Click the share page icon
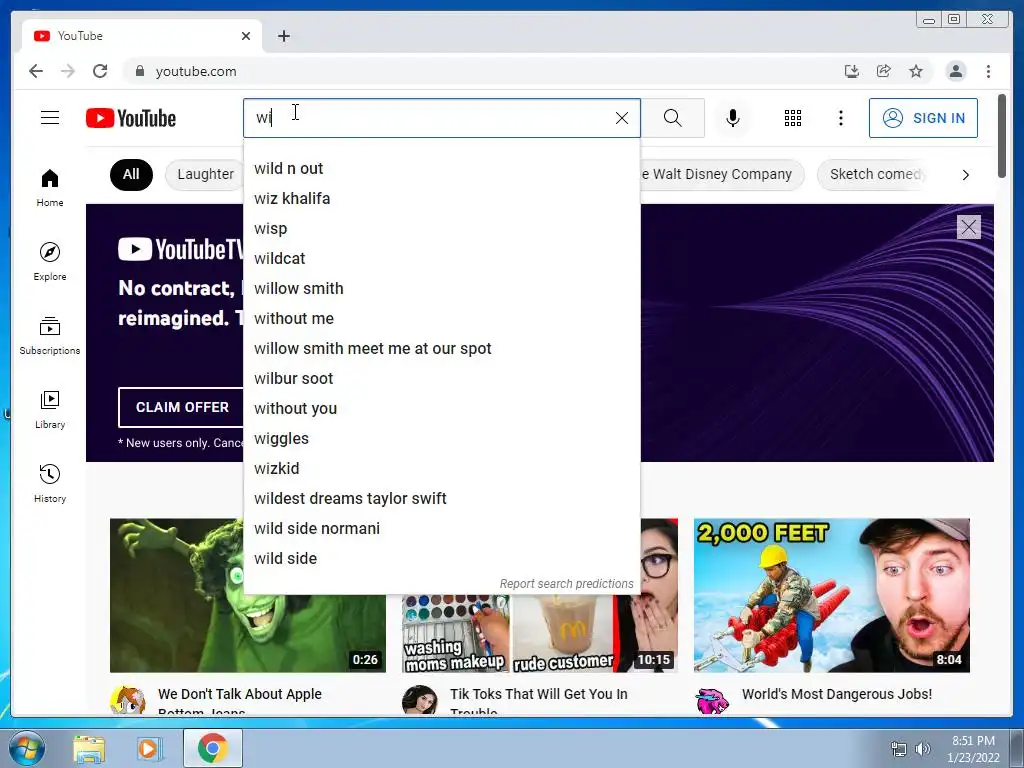The height and width of the screenshot is (768, 1024). click(884, 71)
